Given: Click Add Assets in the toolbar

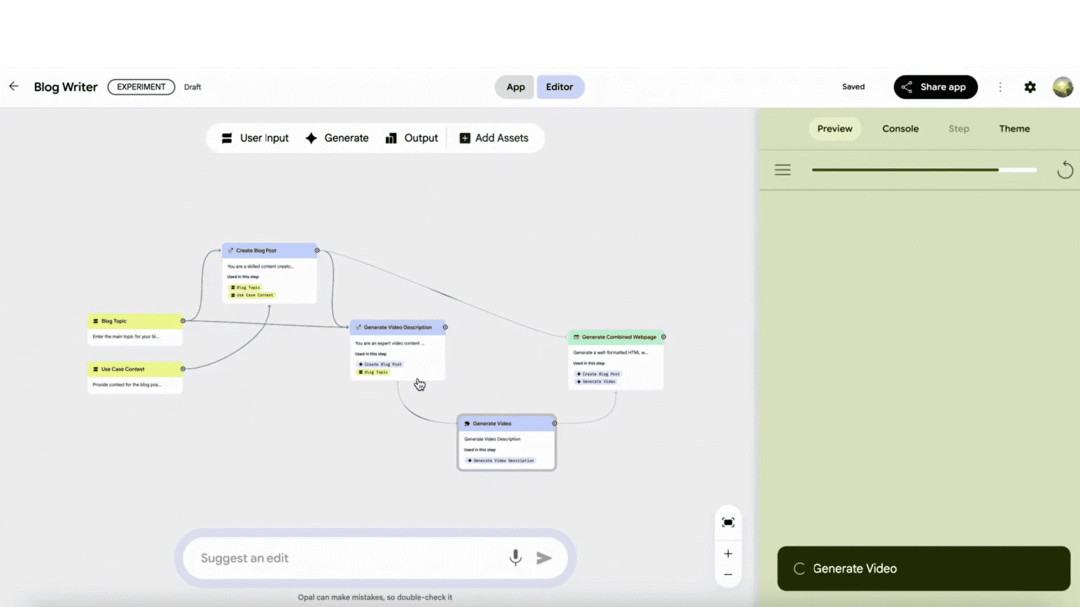Looking at the screenshot, I should [x=494, y=138].
